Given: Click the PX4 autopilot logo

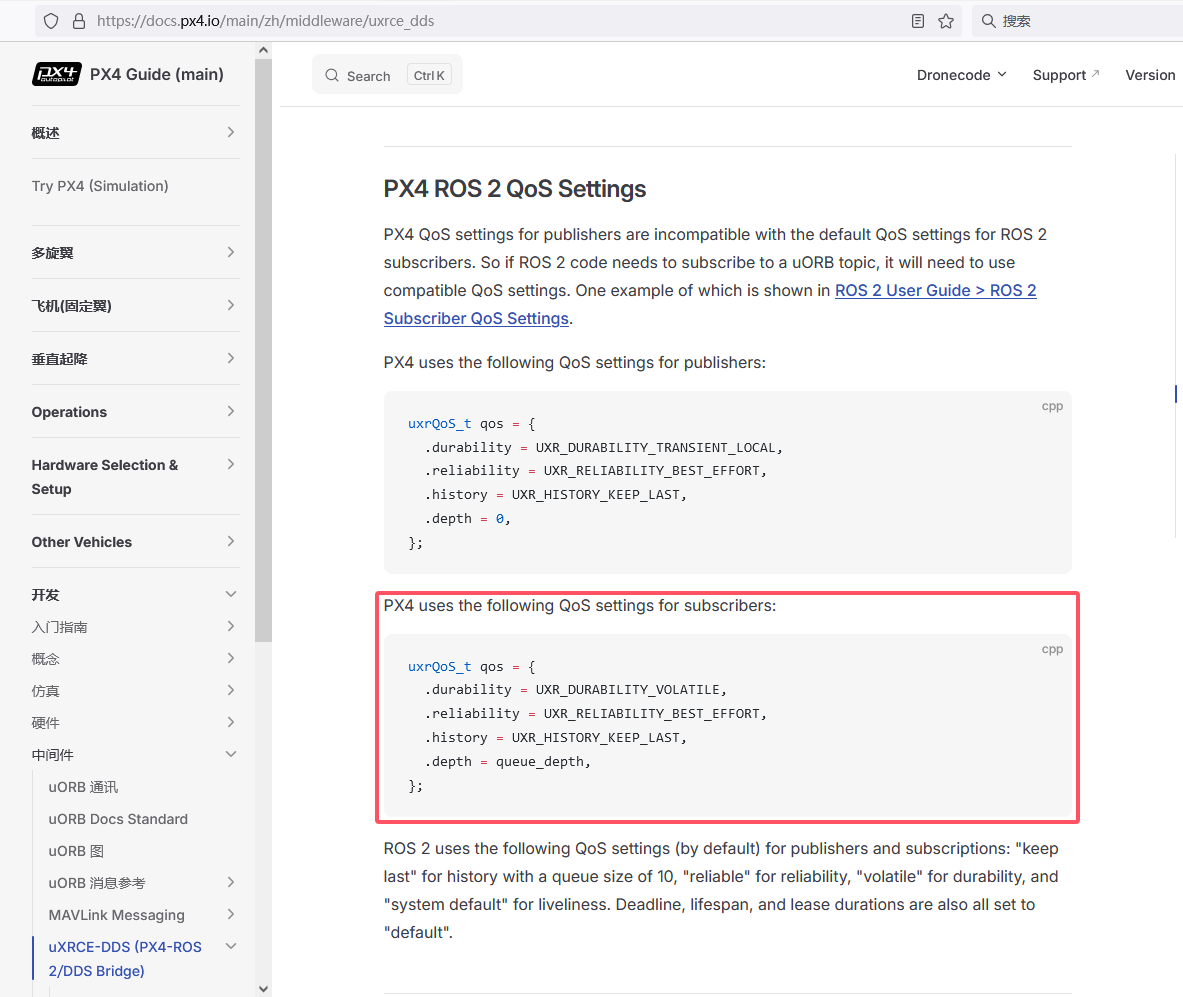Looking at the screenshot, I should point(57,74).
